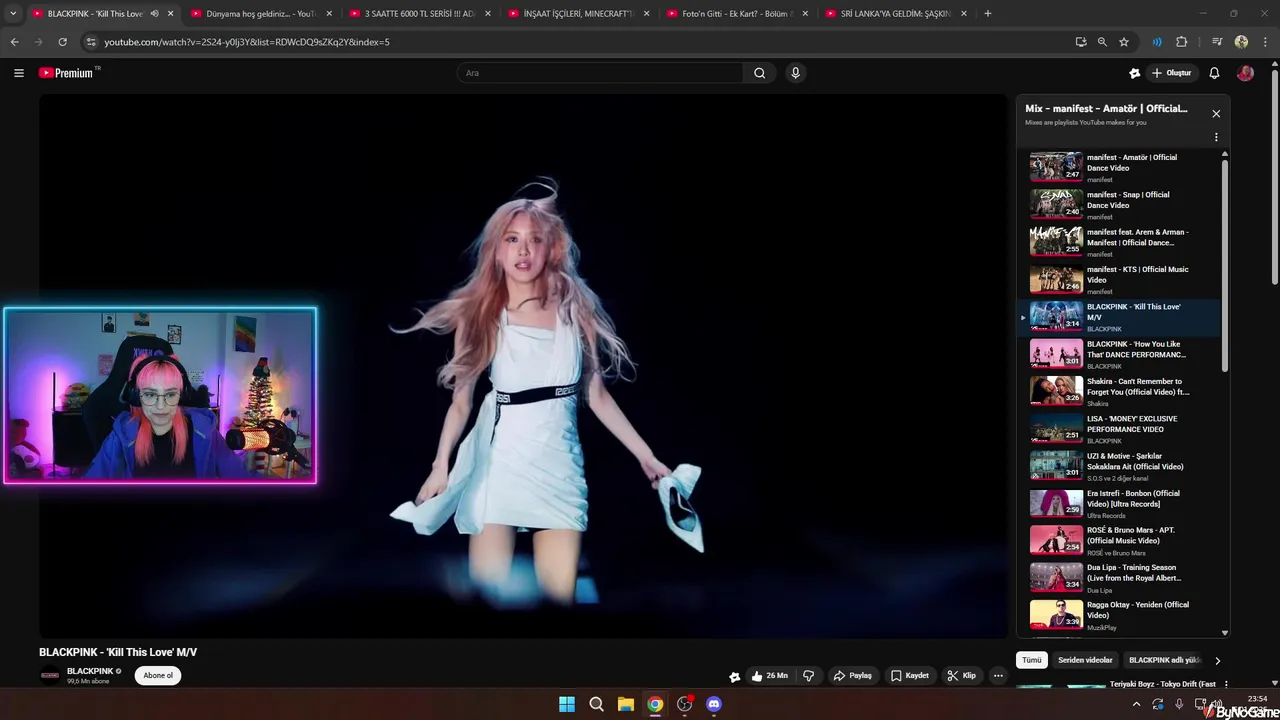Open OBS Studio from the taskbar

tap(684, 704)
